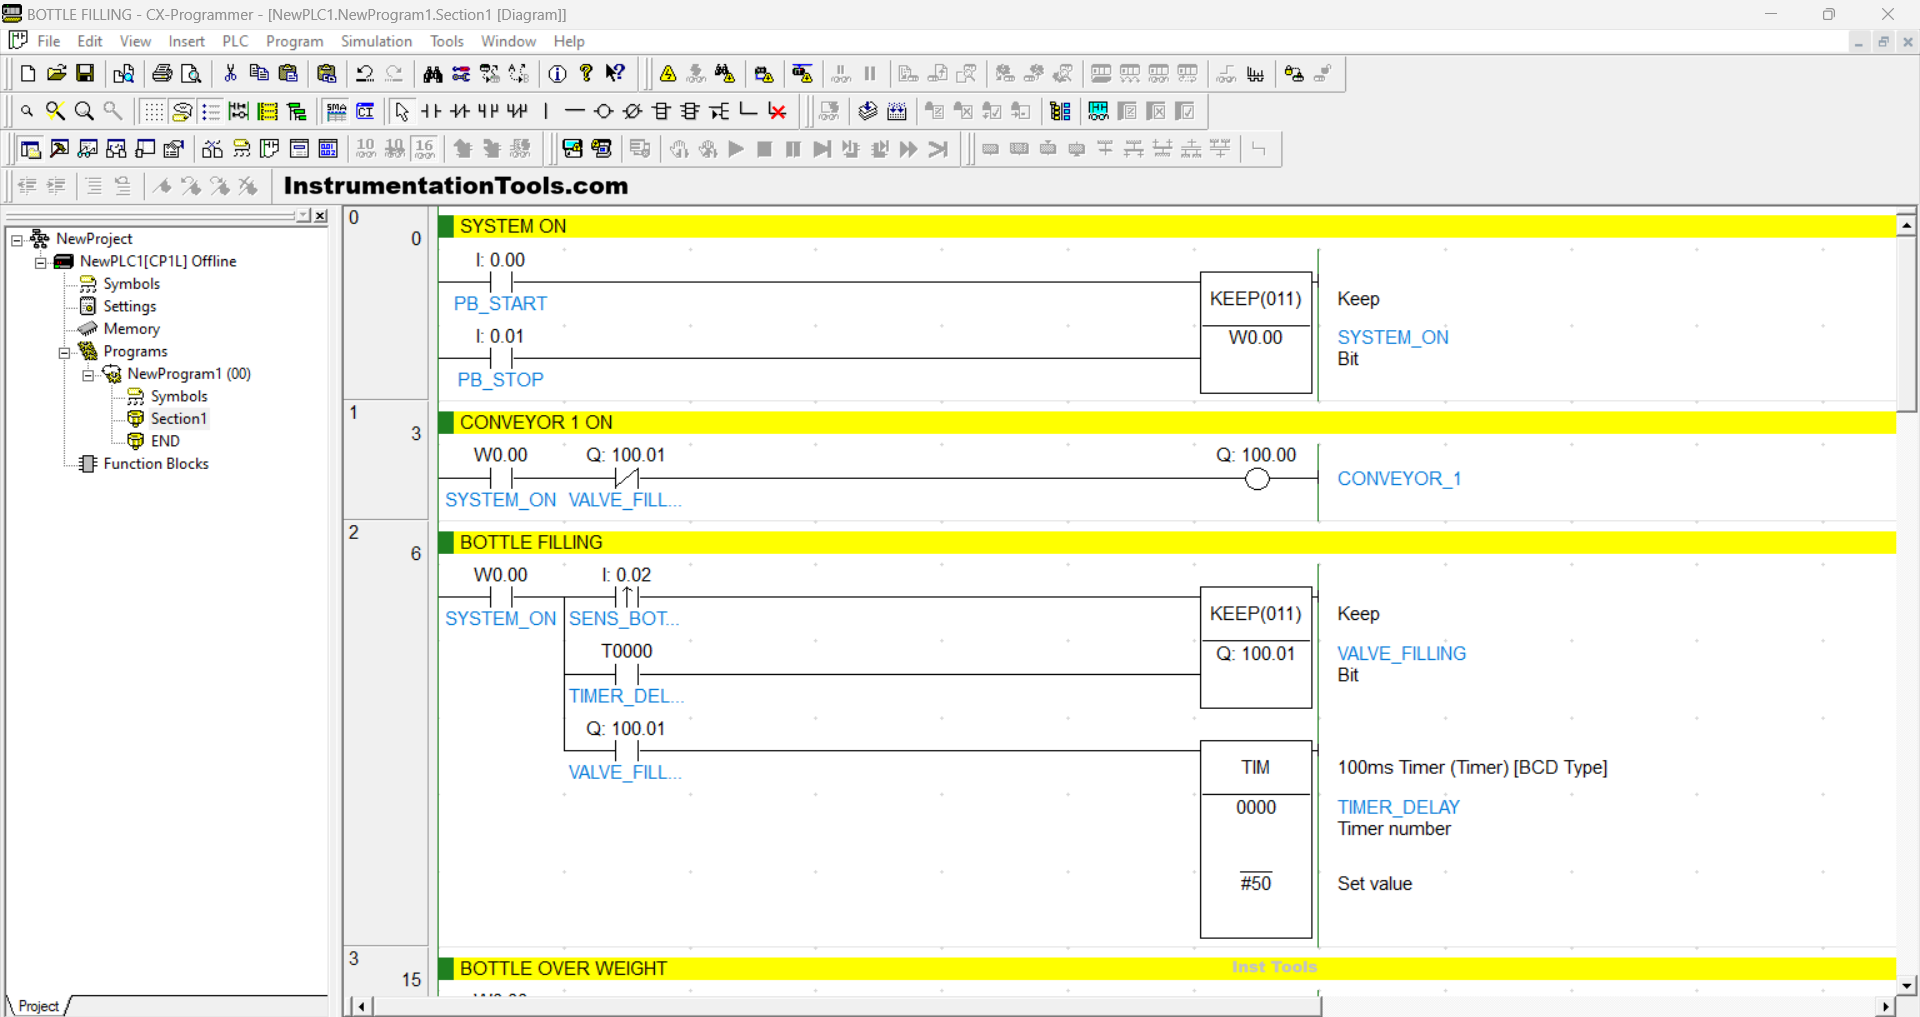Toggle Show Rung Comments list icon
The width and height of the screenshot is (1920, 1017).
pyautogui.click(x=211, y=111)
